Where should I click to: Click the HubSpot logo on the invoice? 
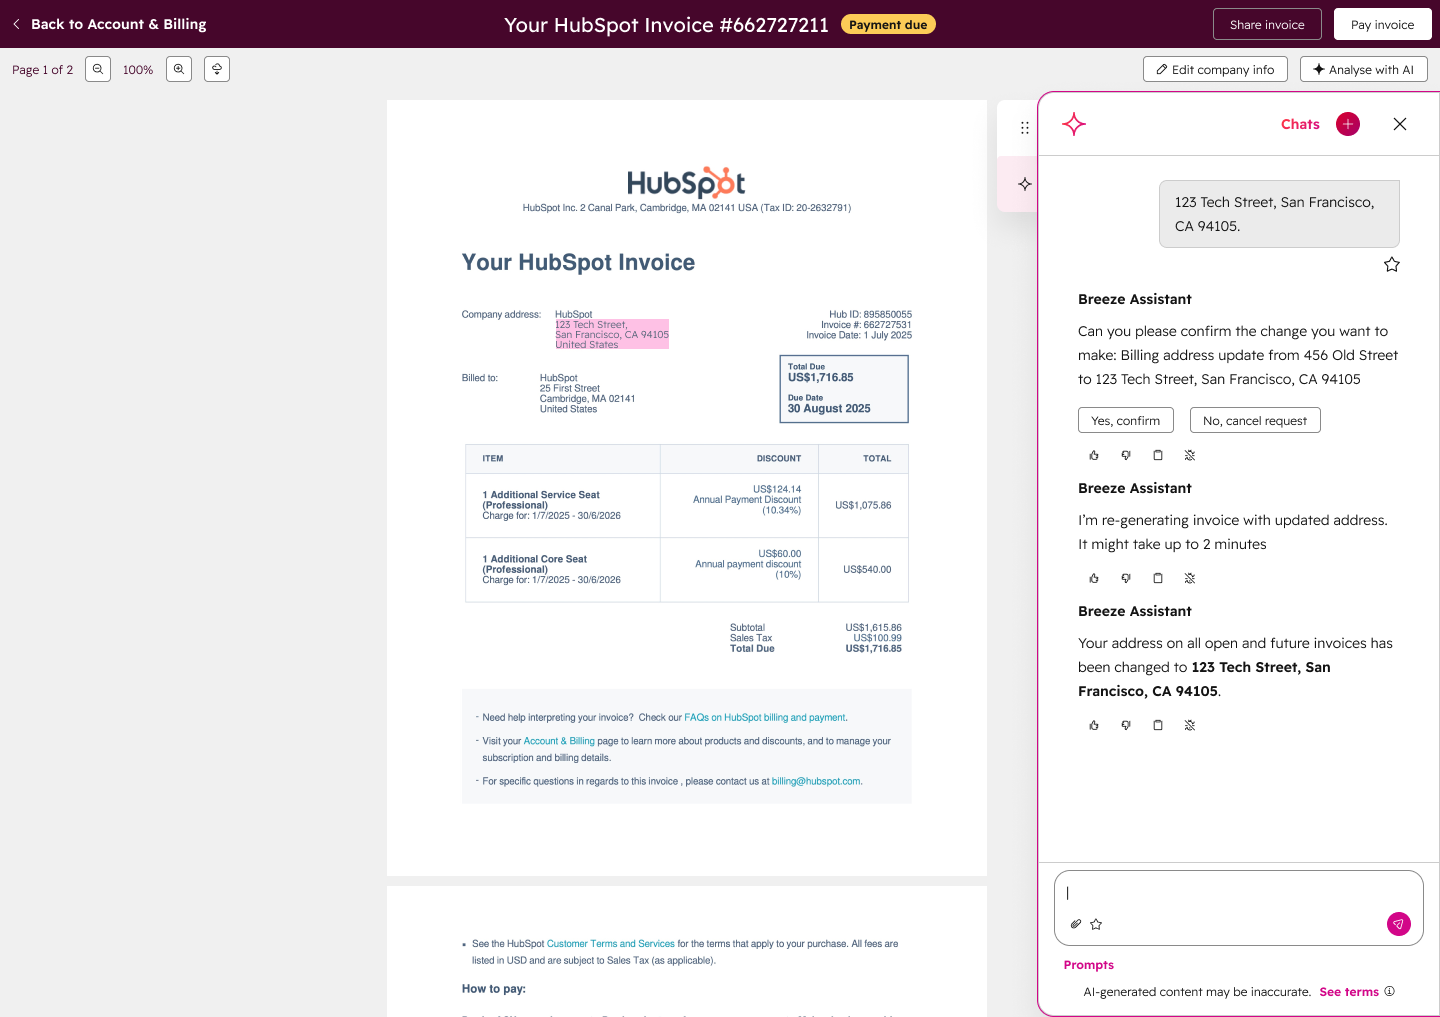pos(686,183)
